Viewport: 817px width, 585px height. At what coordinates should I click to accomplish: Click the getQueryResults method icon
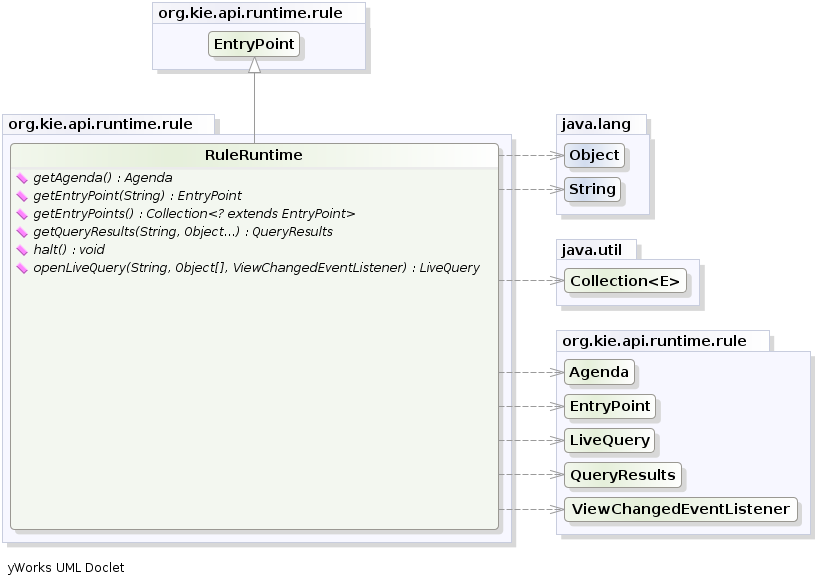22,232
